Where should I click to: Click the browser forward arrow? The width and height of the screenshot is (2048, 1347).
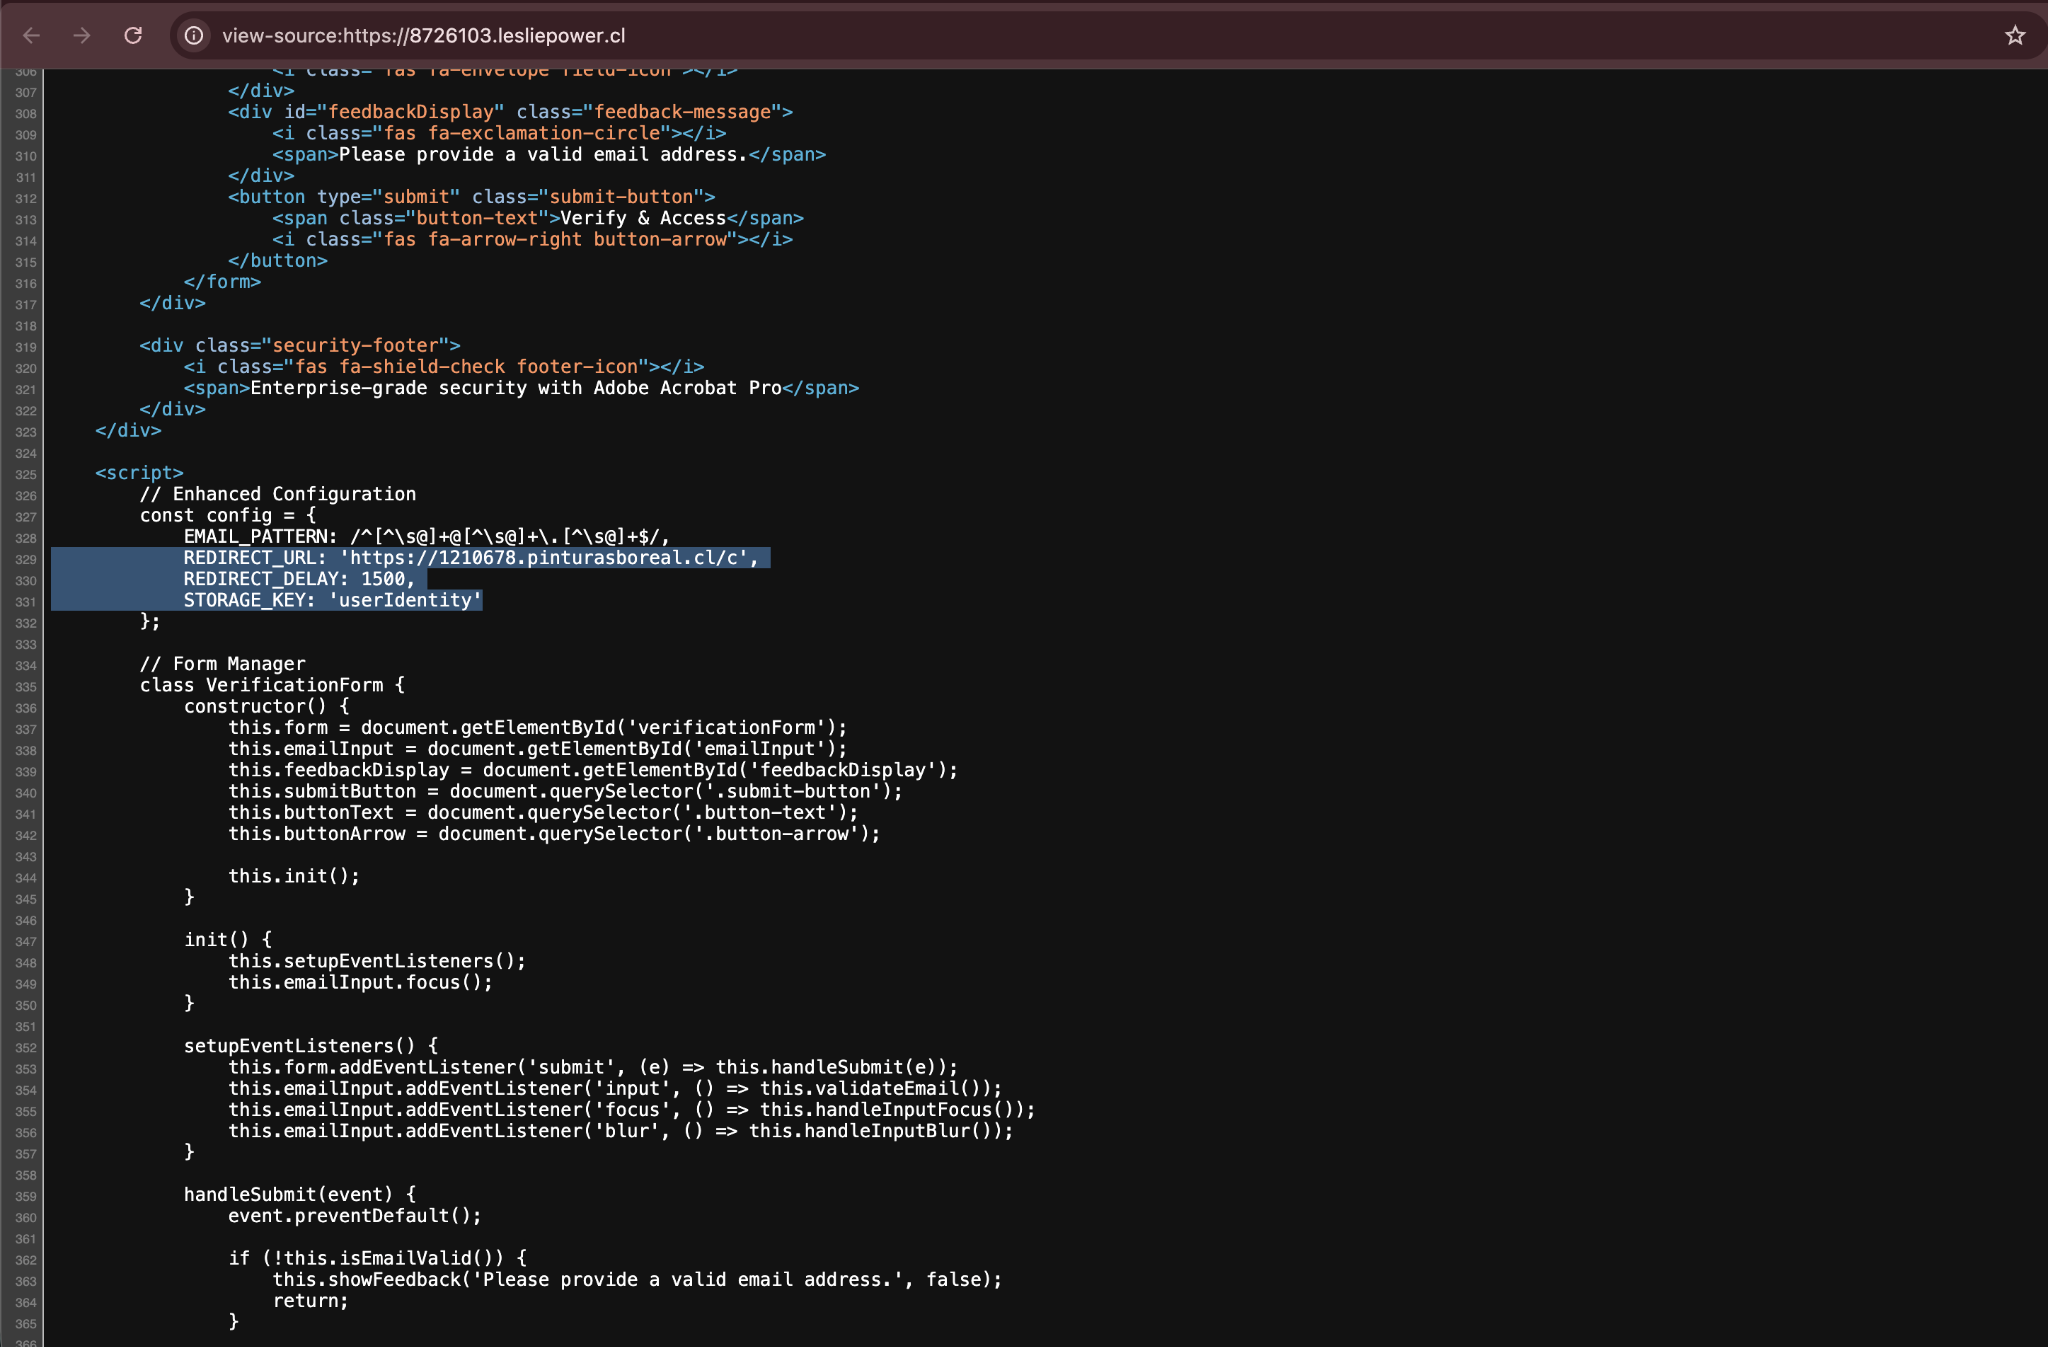click(x=82, y=36)
